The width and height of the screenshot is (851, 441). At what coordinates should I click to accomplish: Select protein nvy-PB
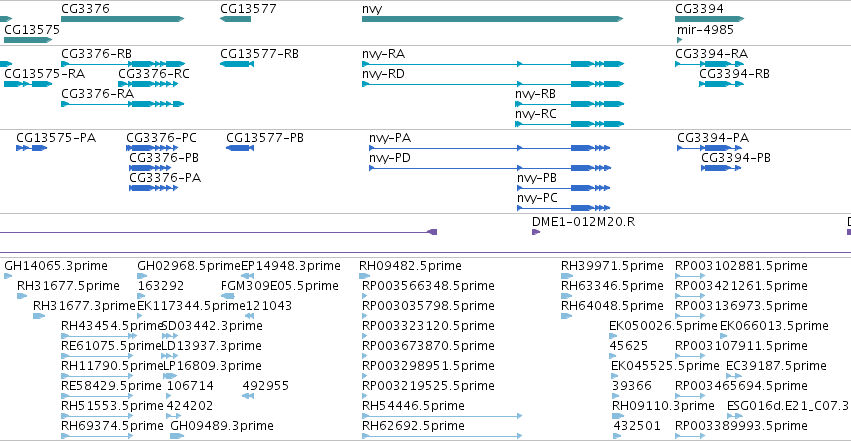[x=563, y=188]
